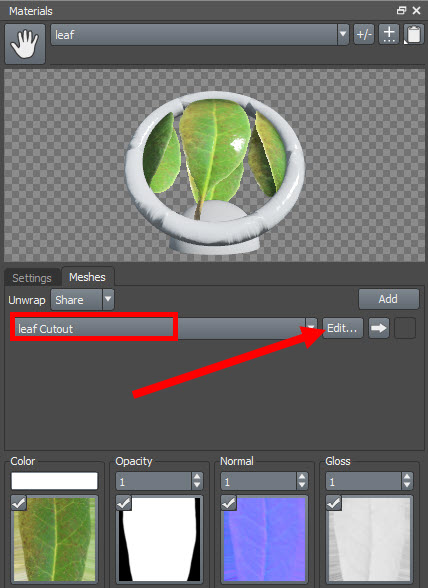Click the Add mesh button
428x588 pixels.
[388, 299]
